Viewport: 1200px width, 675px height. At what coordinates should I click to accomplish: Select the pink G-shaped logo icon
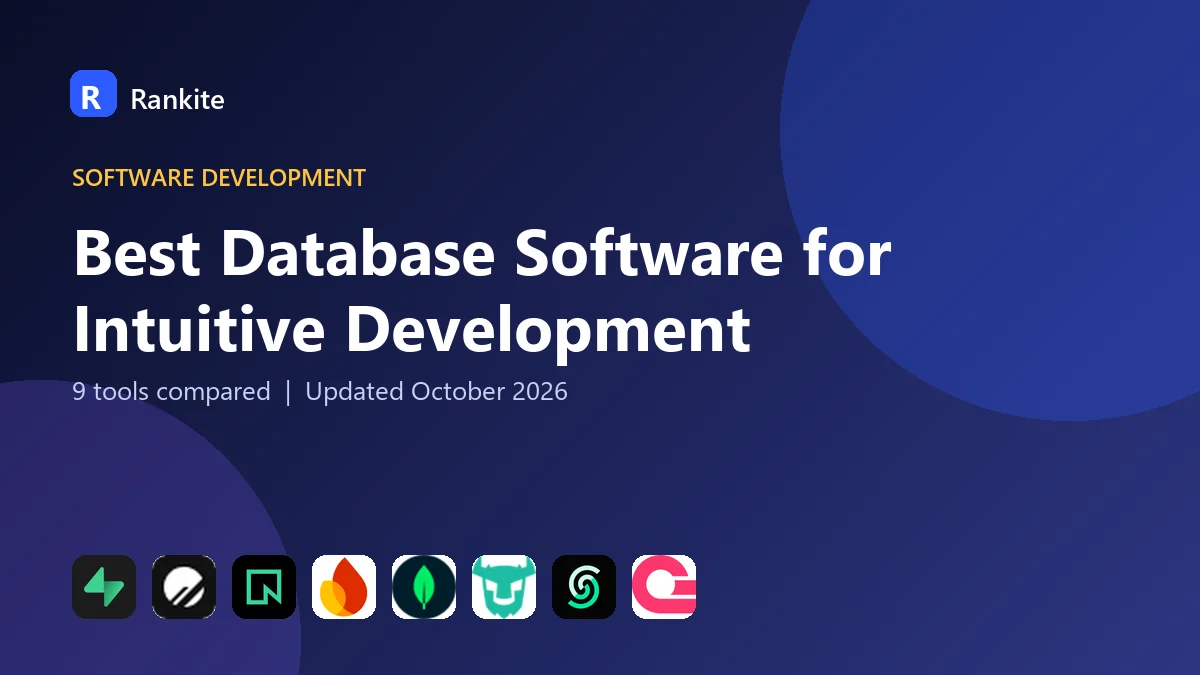click(x=664, y=587)
